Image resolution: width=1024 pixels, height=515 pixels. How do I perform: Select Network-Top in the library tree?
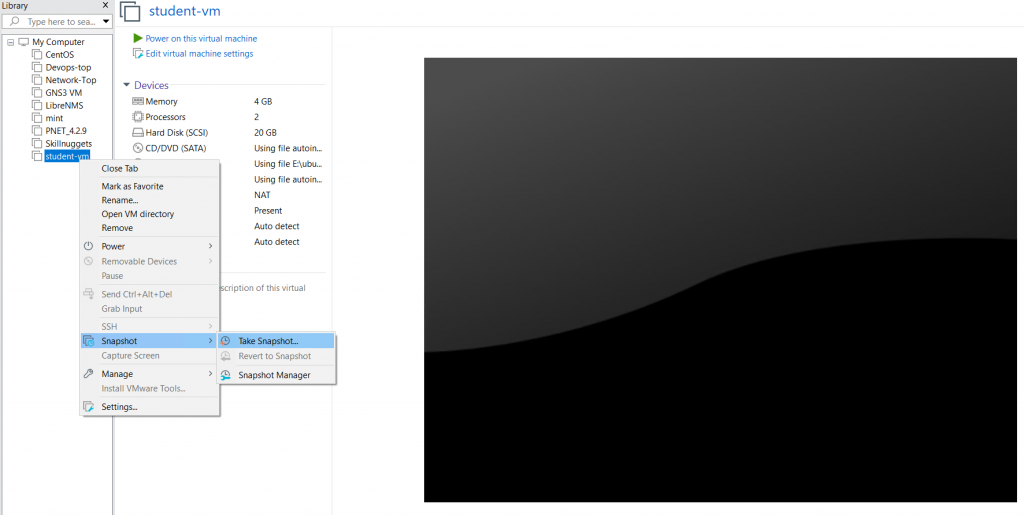tap(71, 80)
